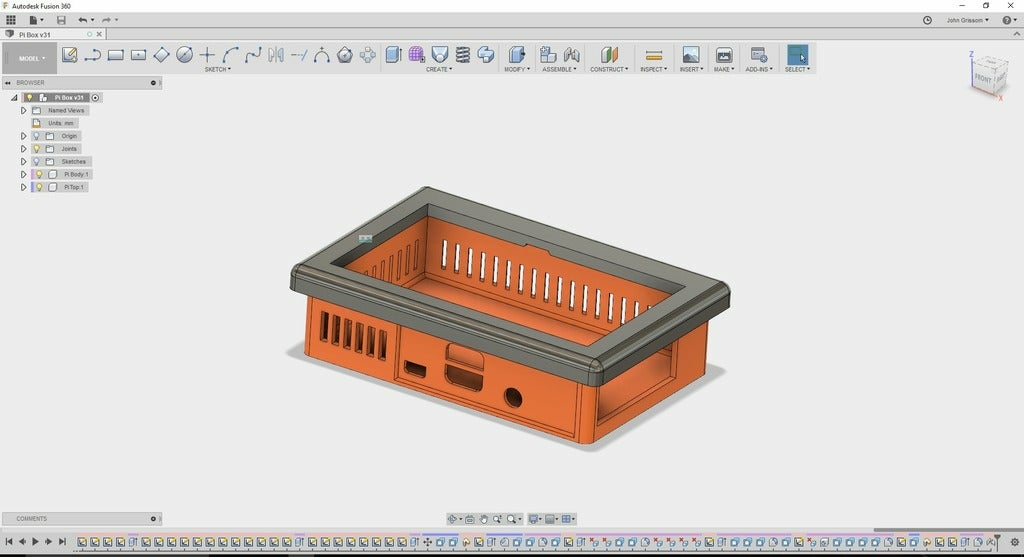This screenshot has width=1024, height=557.
Task: Show the Sketches folder via lightbulb
Action: click(37, 161)
